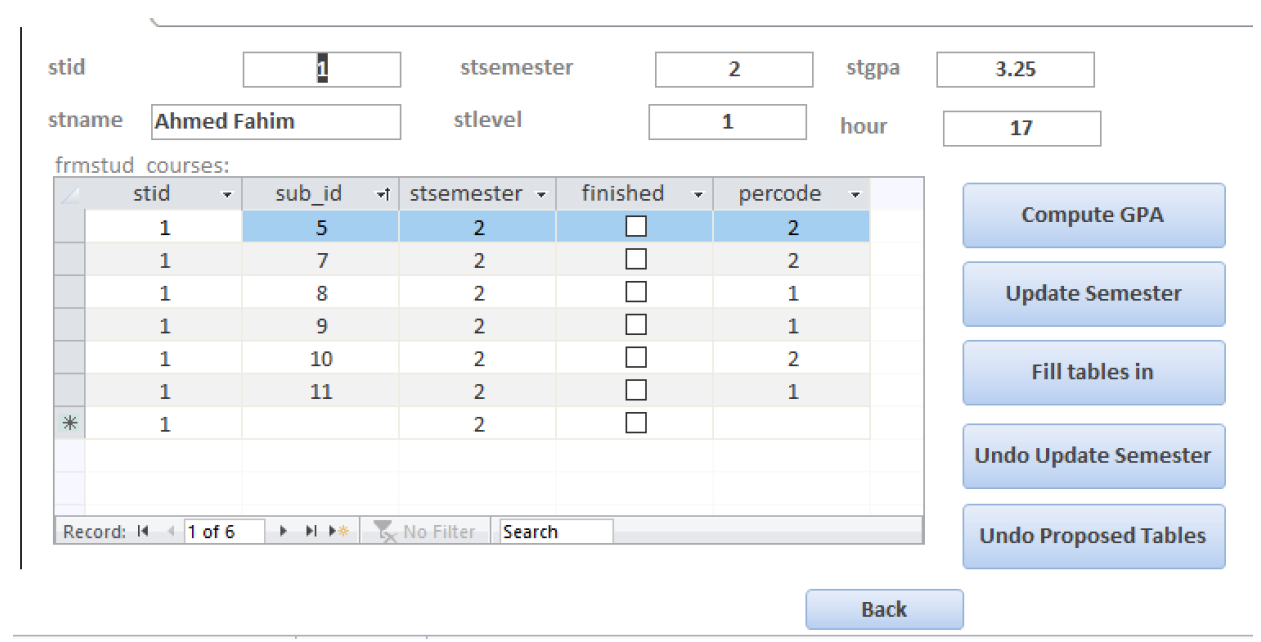Open the finished column dropdown
This screenshot has height=642, width=1261.
(698, 195)
